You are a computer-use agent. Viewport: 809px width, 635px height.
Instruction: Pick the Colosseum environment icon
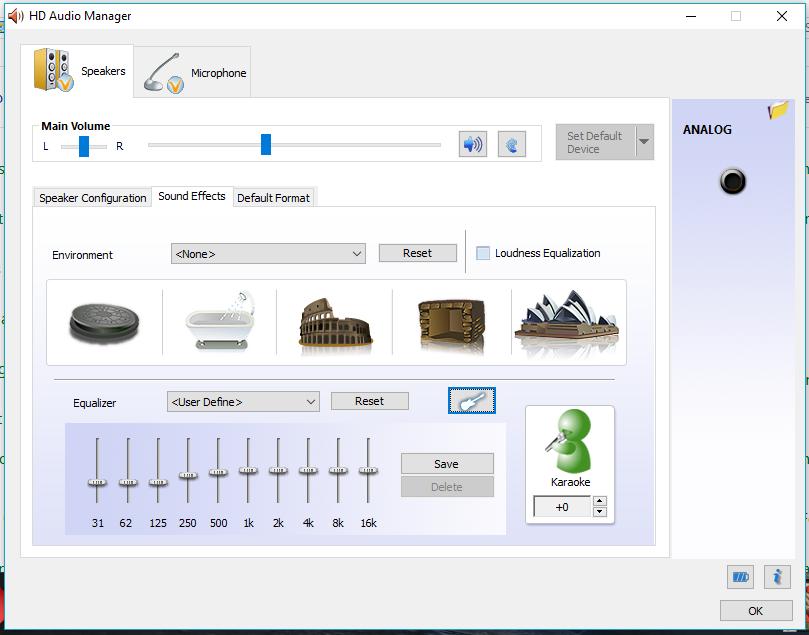pyautogui.click(x=334, y=322)
